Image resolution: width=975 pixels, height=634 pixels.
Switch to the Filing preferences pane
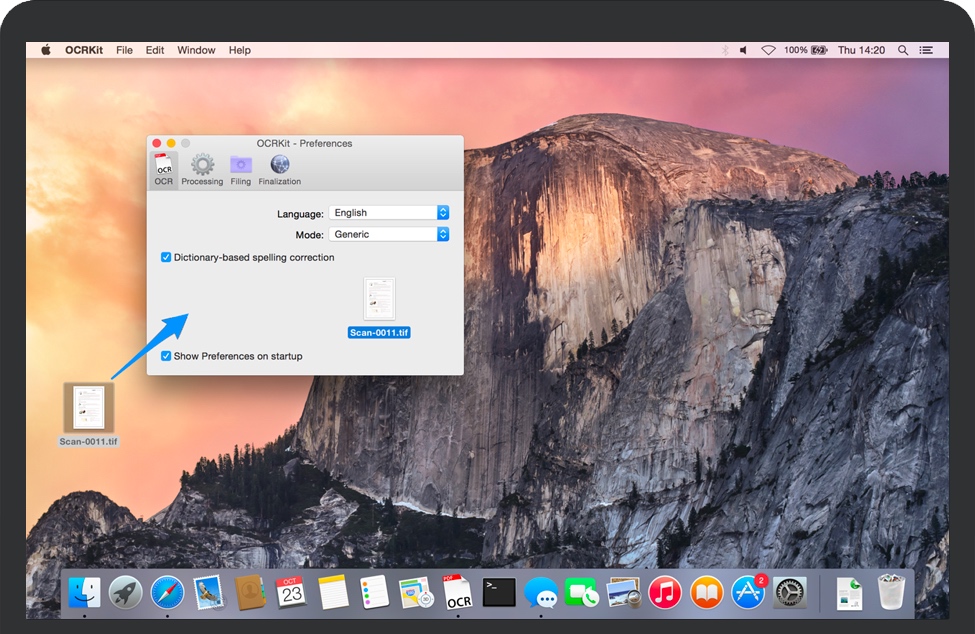[x=241, y=169]
